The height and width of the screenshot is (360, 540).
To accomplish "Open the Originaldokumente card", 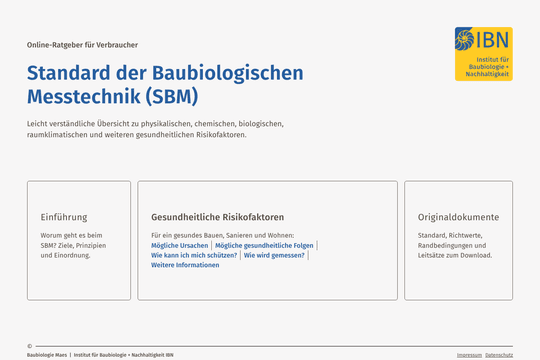I will tap(458, 240).
